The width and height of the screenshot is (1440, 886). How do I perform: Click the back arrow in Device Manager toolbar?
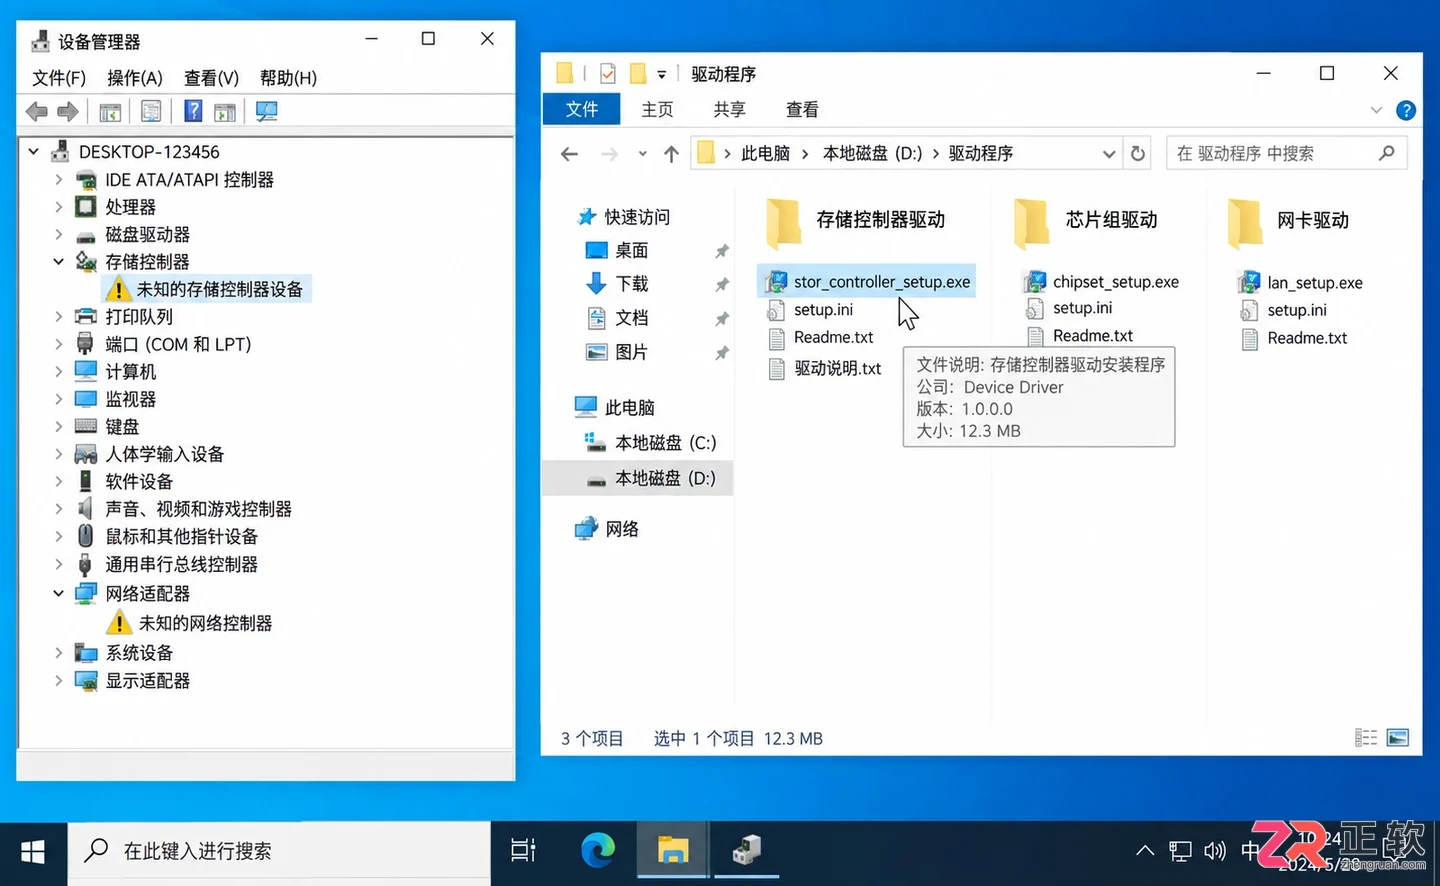(x=37, y=112)
